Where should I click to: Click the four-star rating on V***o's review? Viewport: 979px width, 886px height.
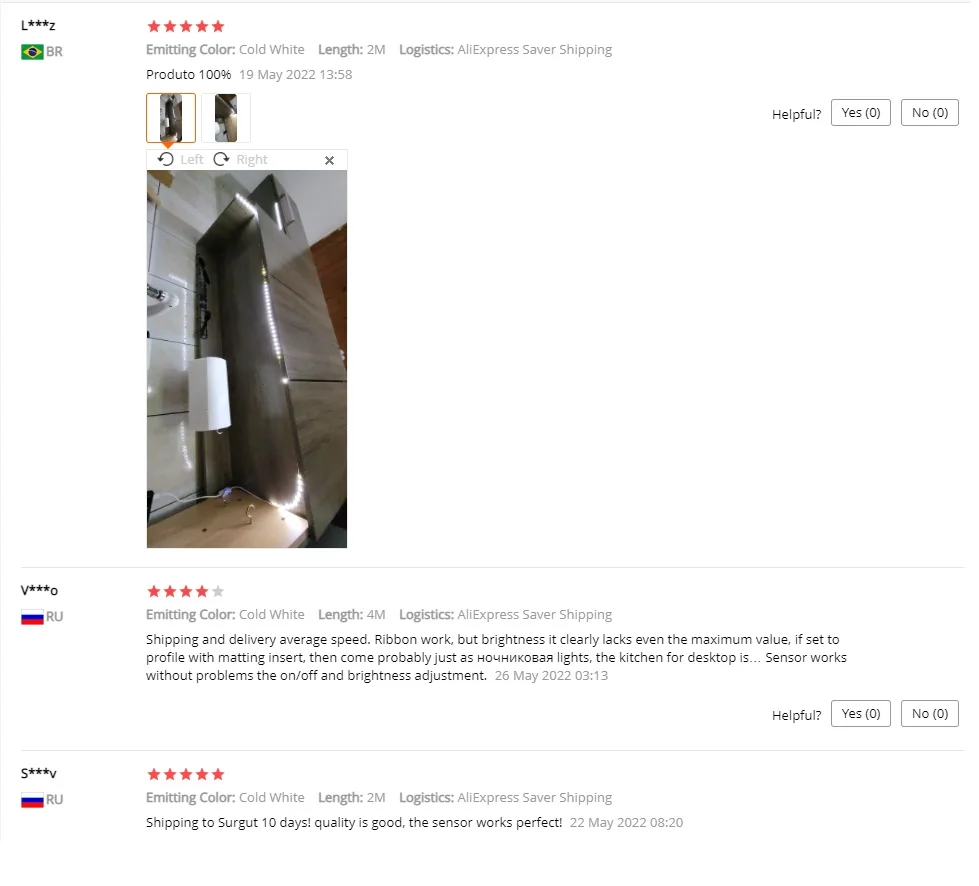pyautogui.click(x=185, y=591)
